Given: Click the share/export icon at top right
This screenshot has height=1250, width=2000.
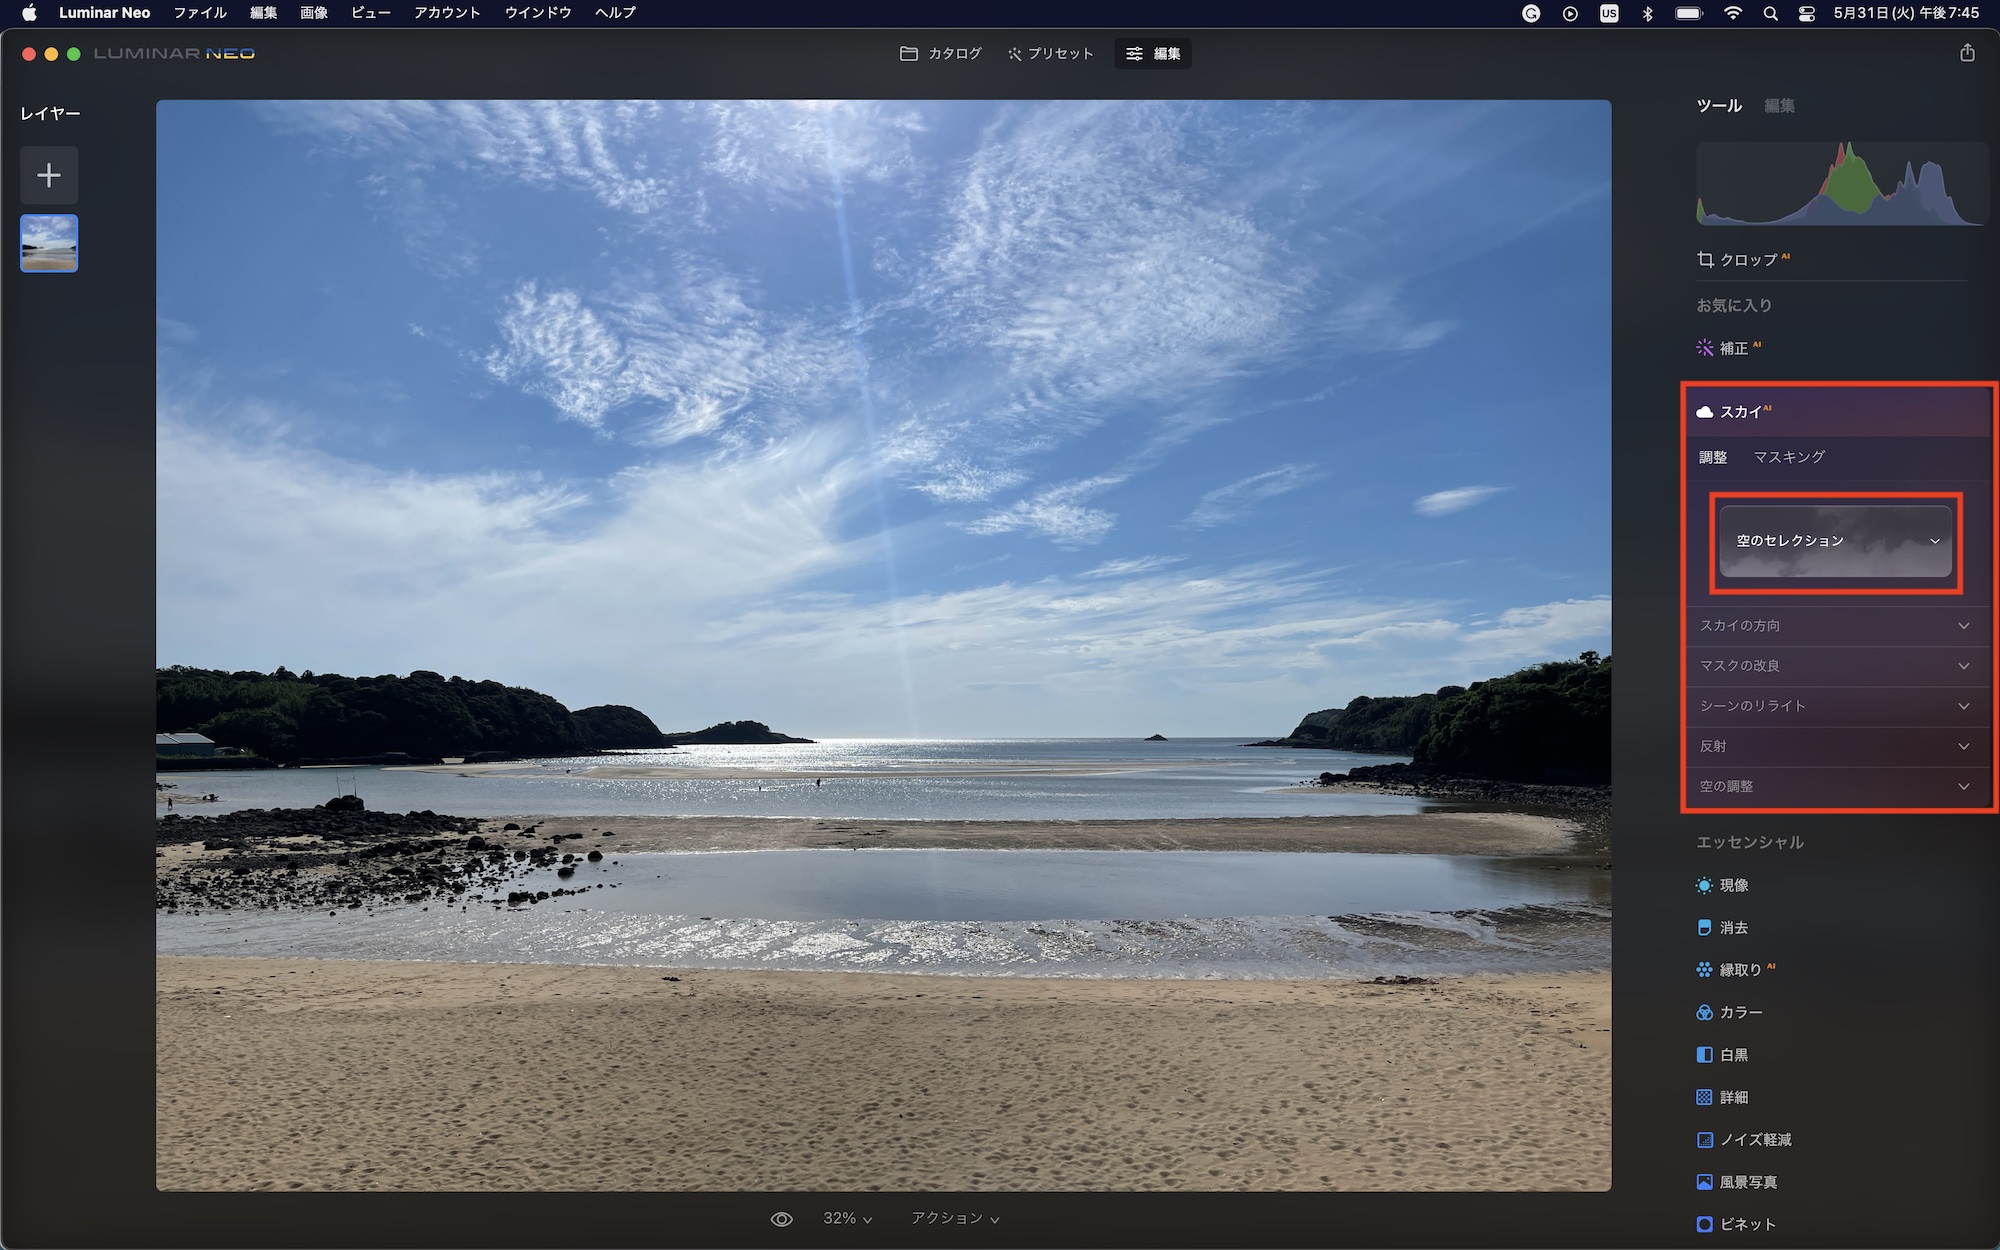Looking at the screenshot, I should coord(1967,53).
